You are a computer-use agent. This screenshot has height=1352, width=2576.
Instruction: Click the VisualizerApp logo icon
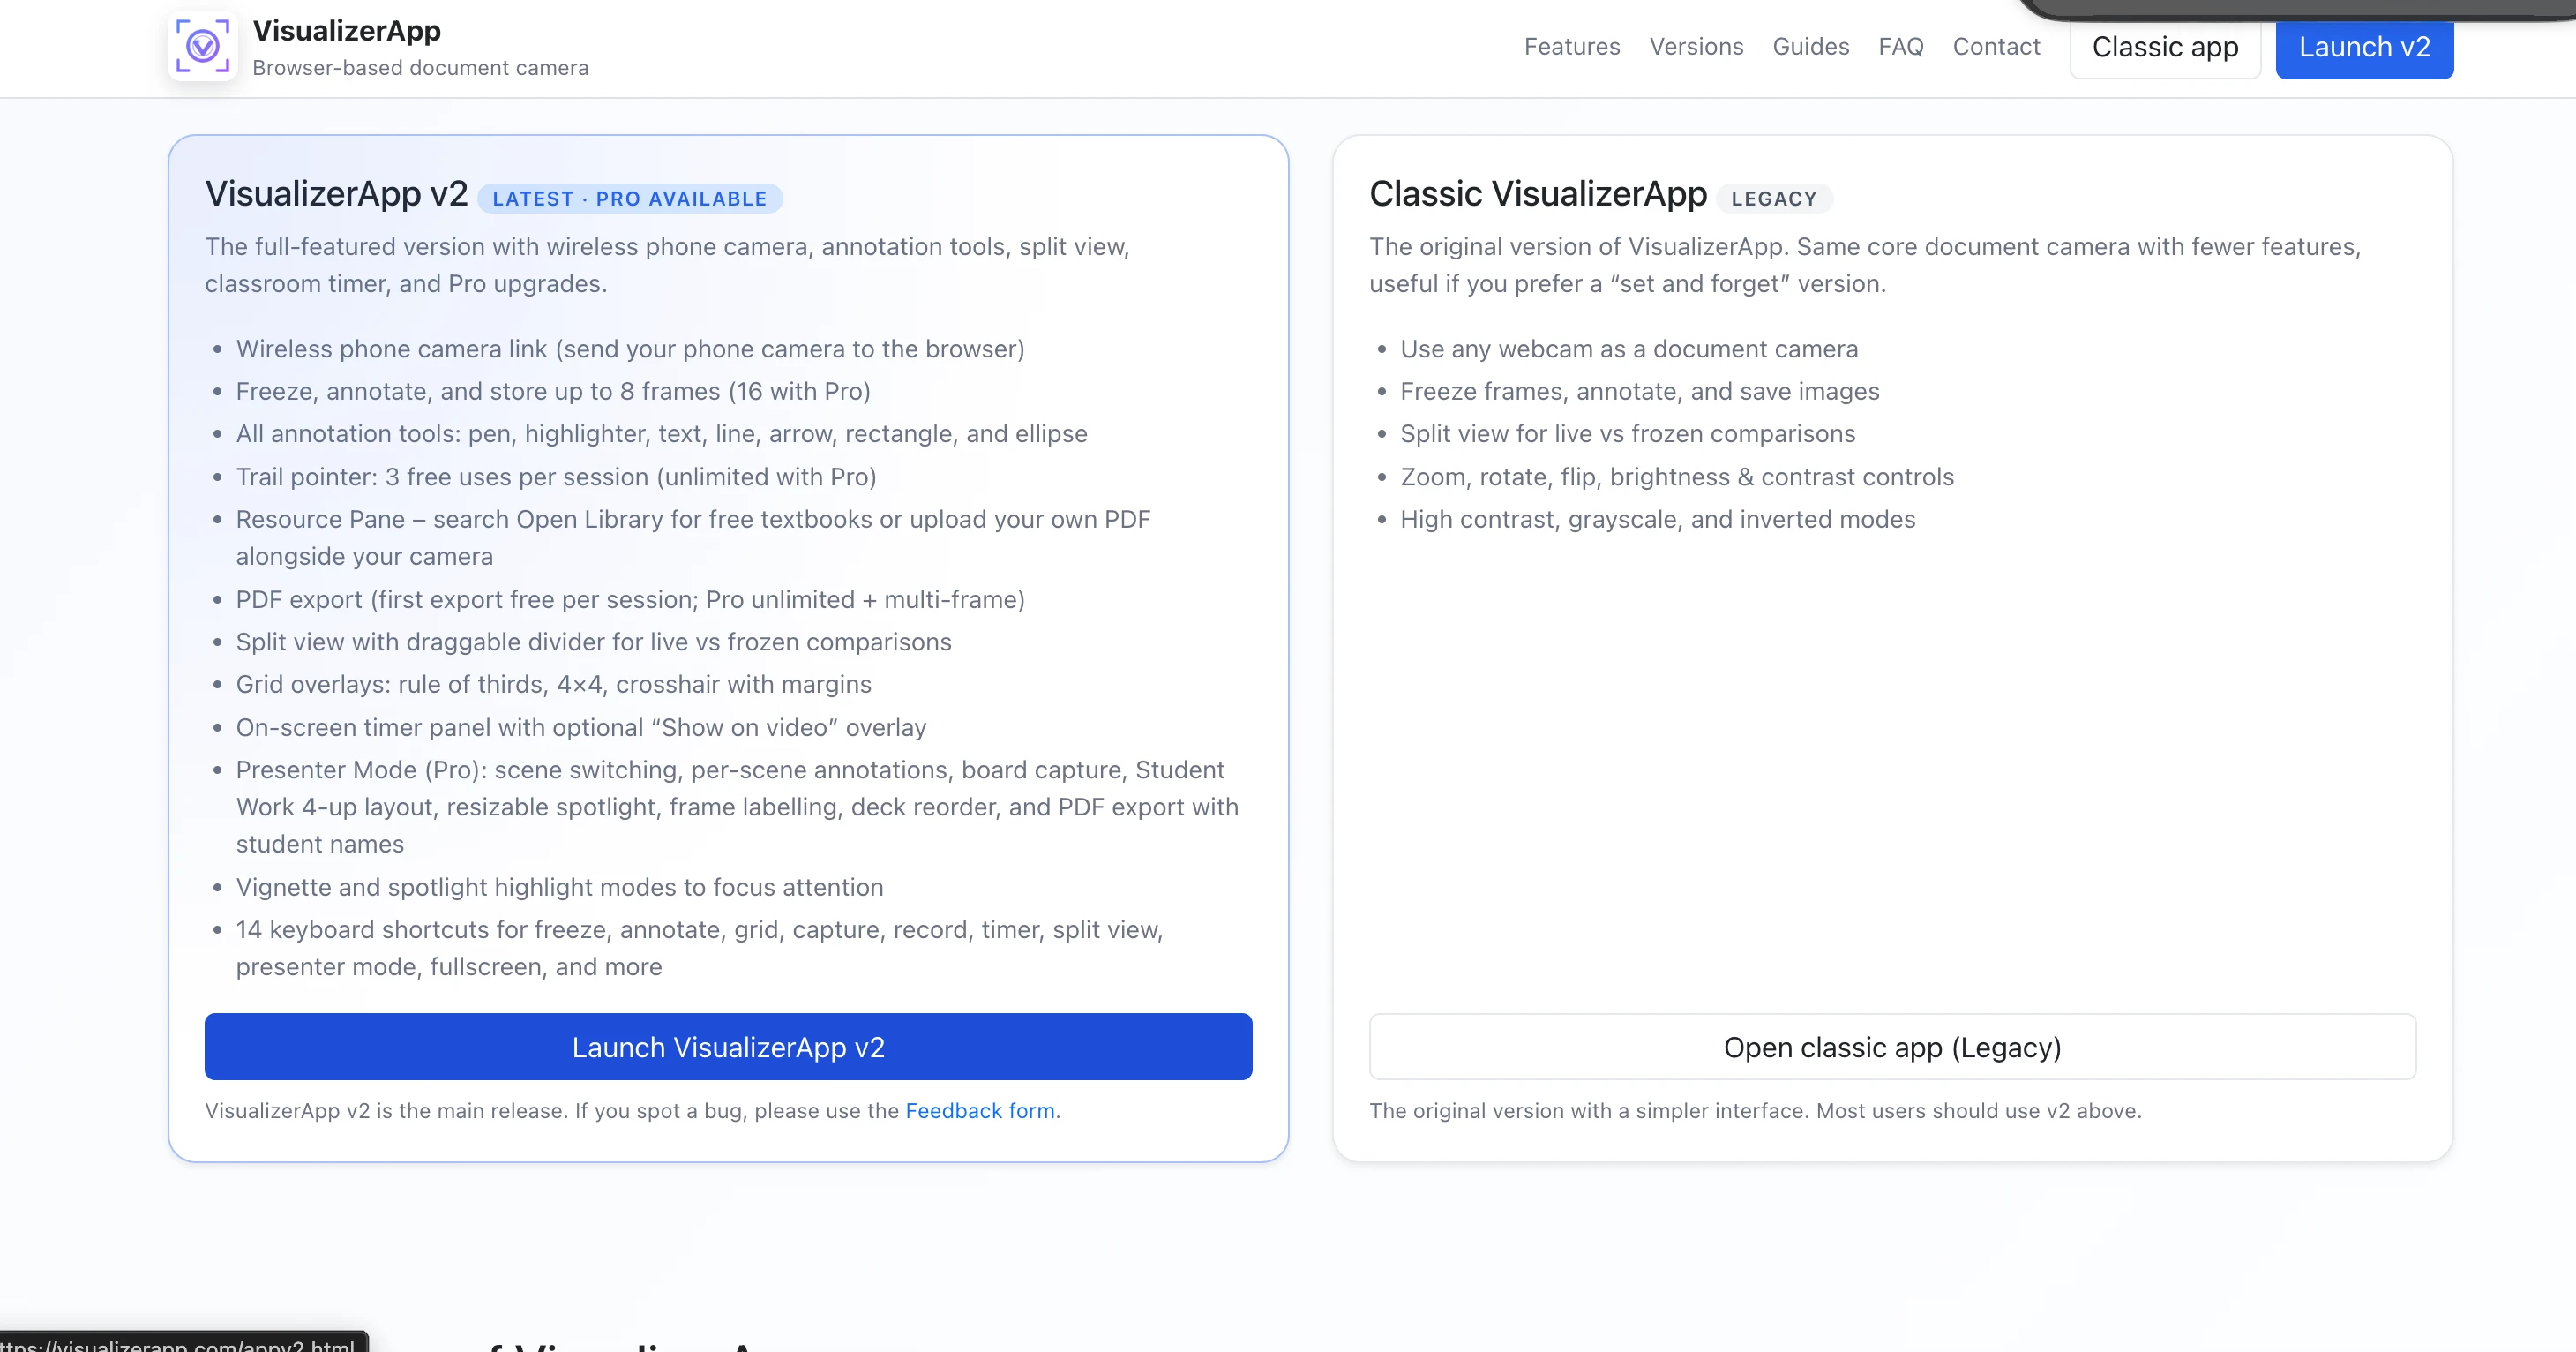point(202,46)
